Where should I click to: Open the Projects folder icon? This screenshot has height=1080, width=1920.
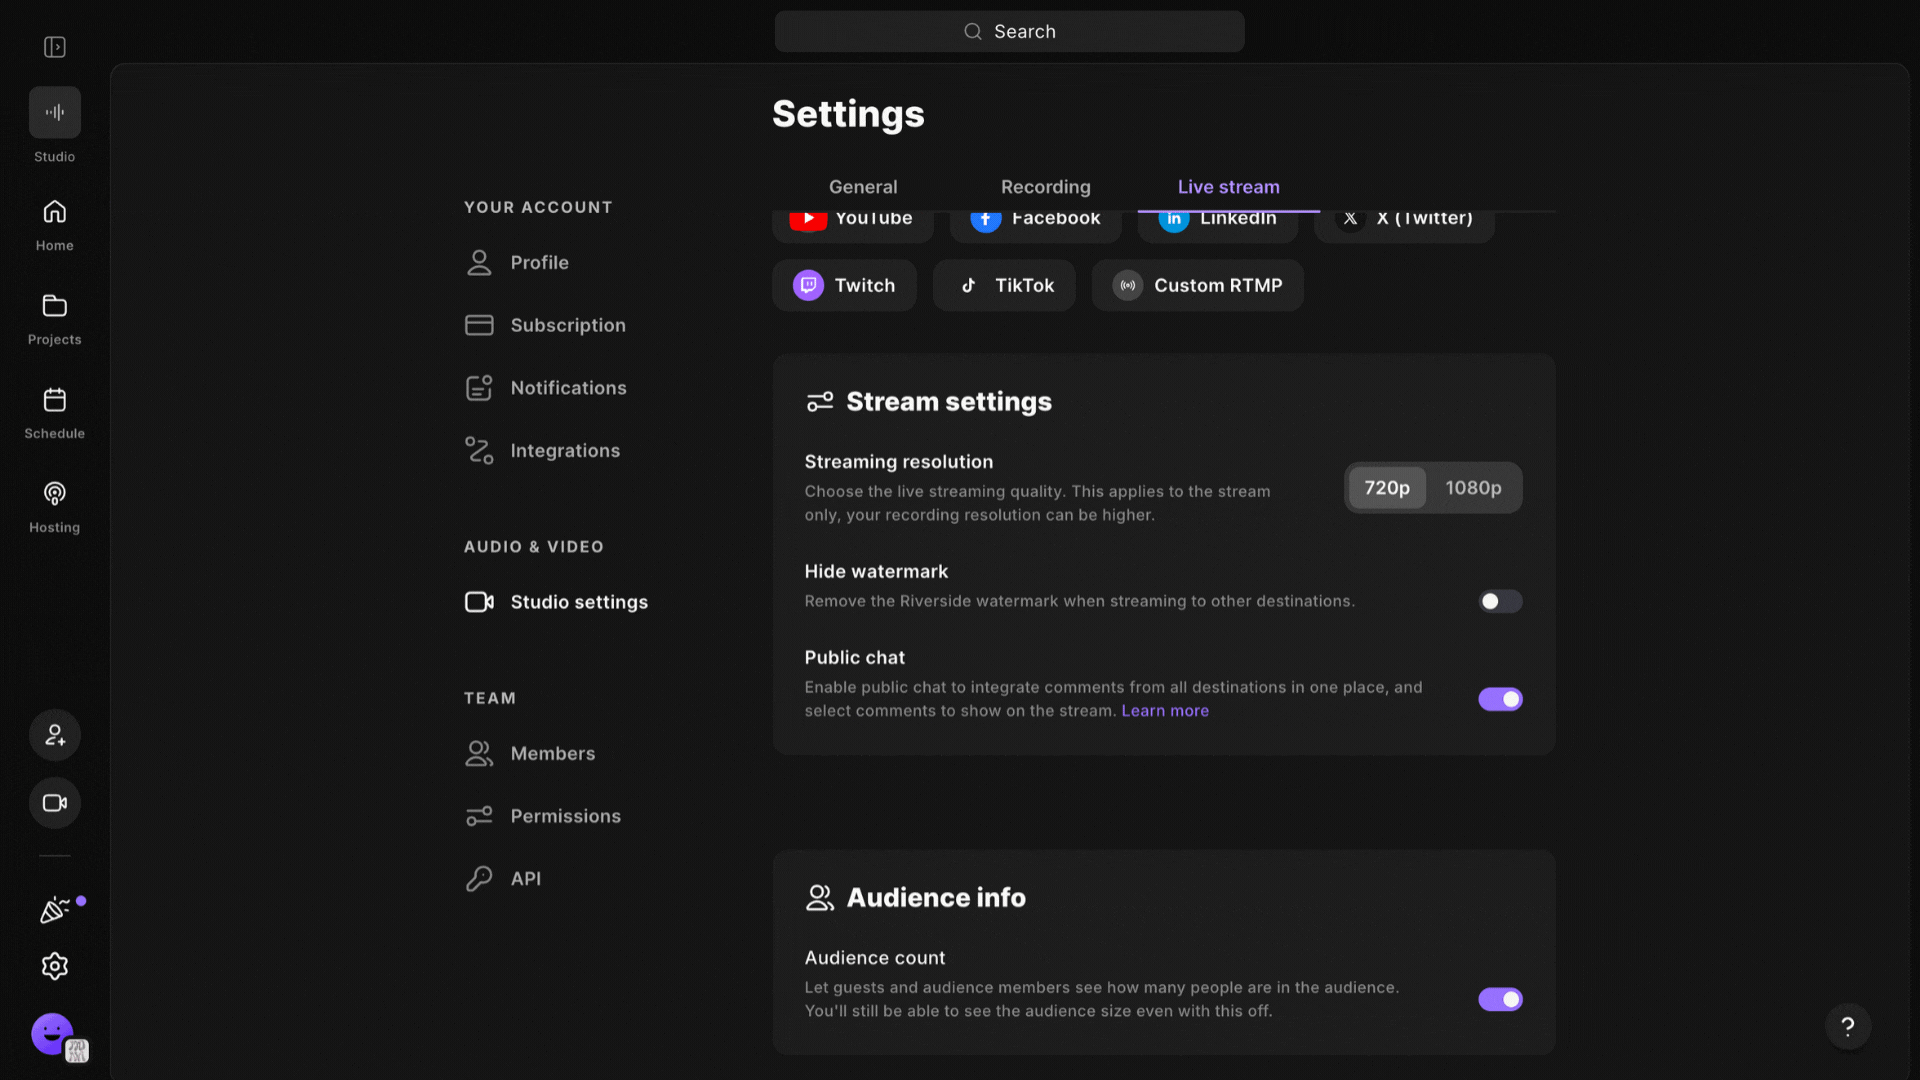(x=55, y=306)
